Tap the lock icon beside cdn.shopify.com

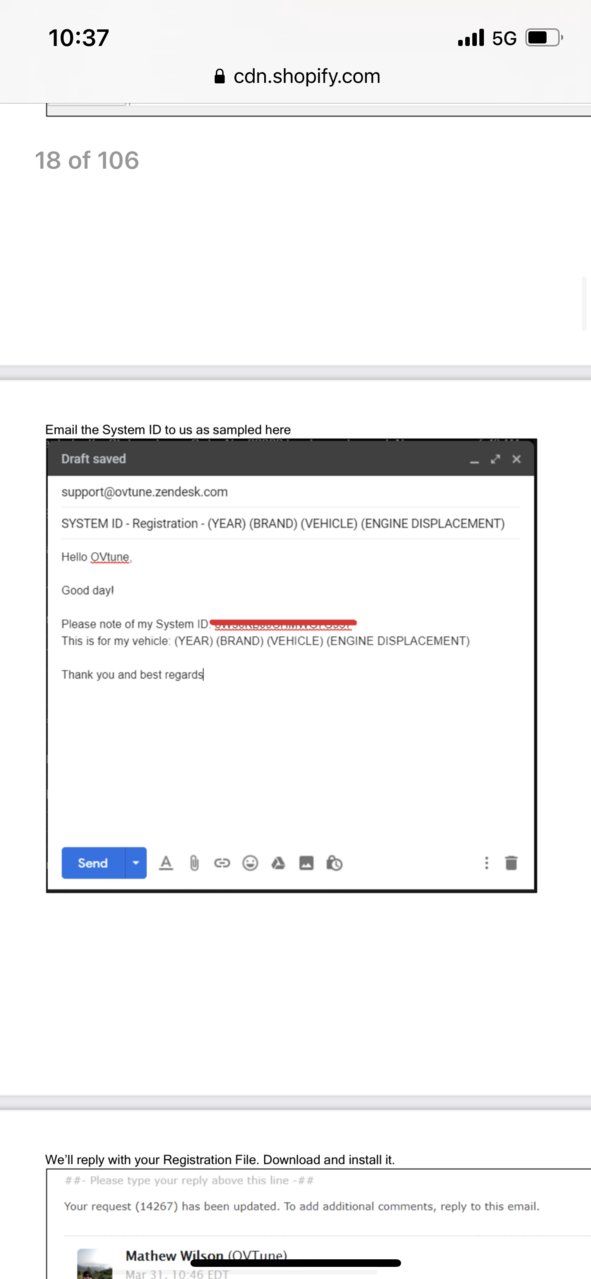(220, 77)
